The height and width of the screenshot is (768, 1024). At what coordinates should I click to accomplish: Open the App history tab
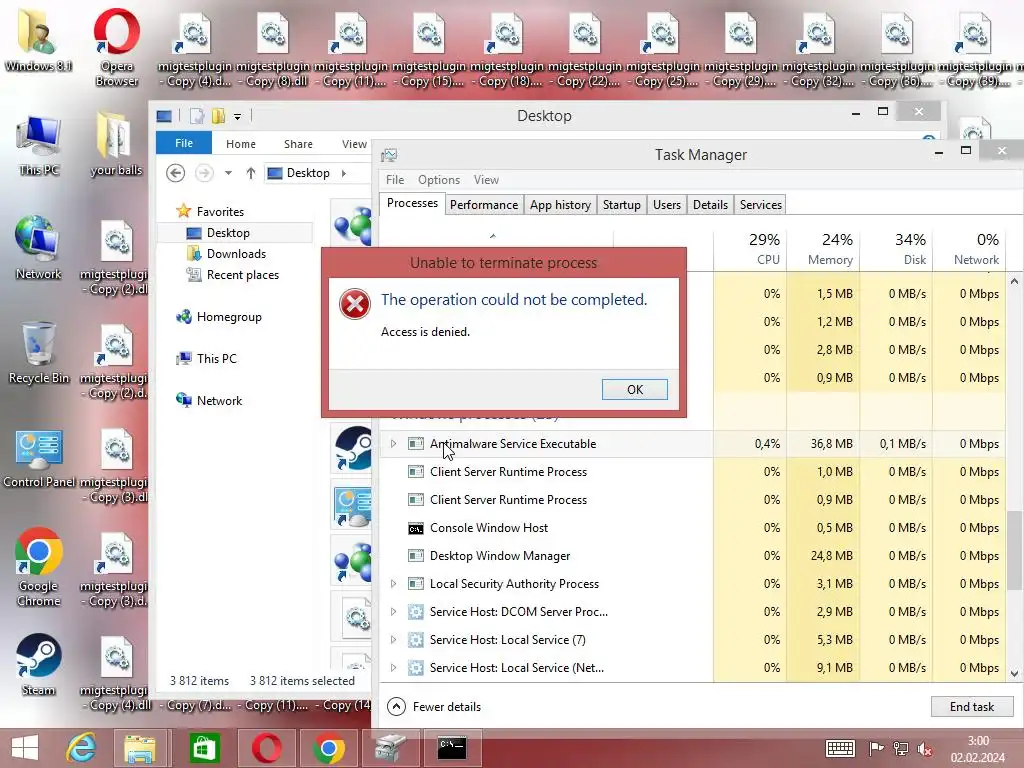[560, 205]
